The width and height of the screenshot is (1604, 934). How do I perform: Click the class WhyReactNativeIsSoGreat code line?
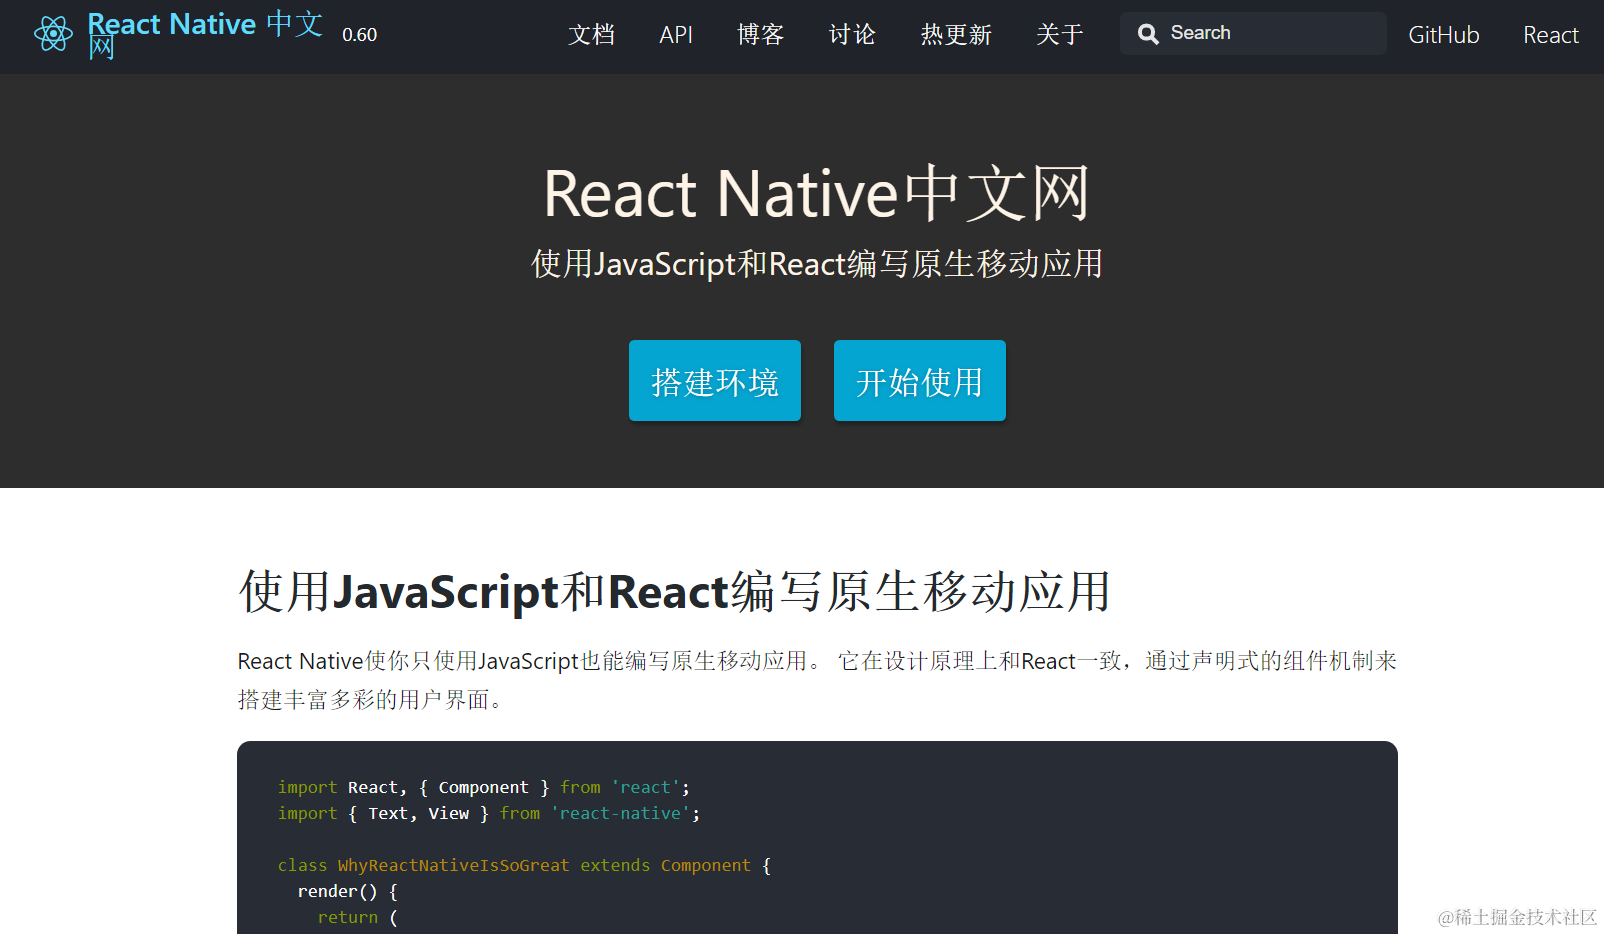coord(525,866)
